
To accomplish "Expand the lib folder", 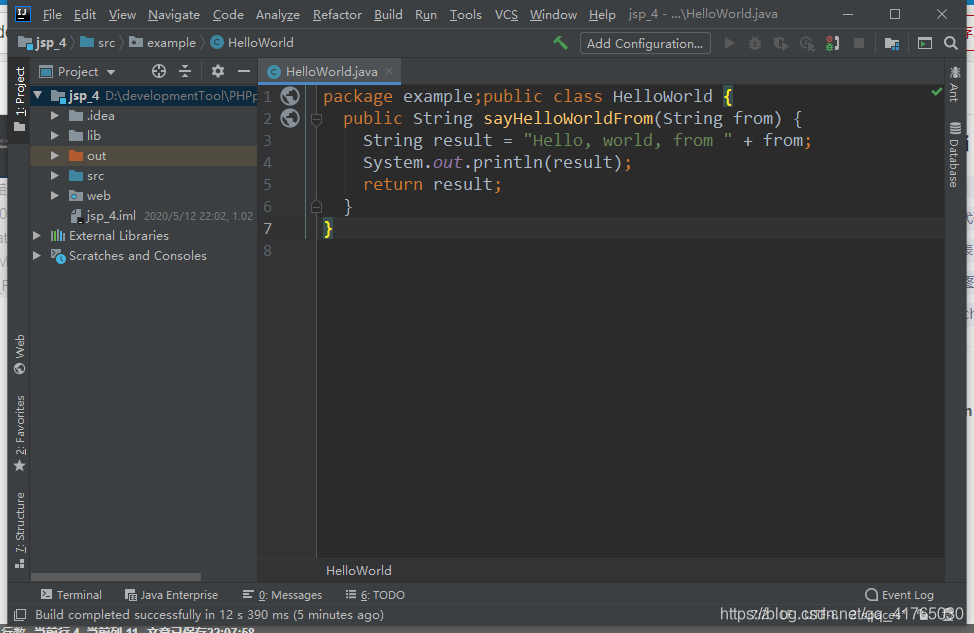I will coord(55,135).
